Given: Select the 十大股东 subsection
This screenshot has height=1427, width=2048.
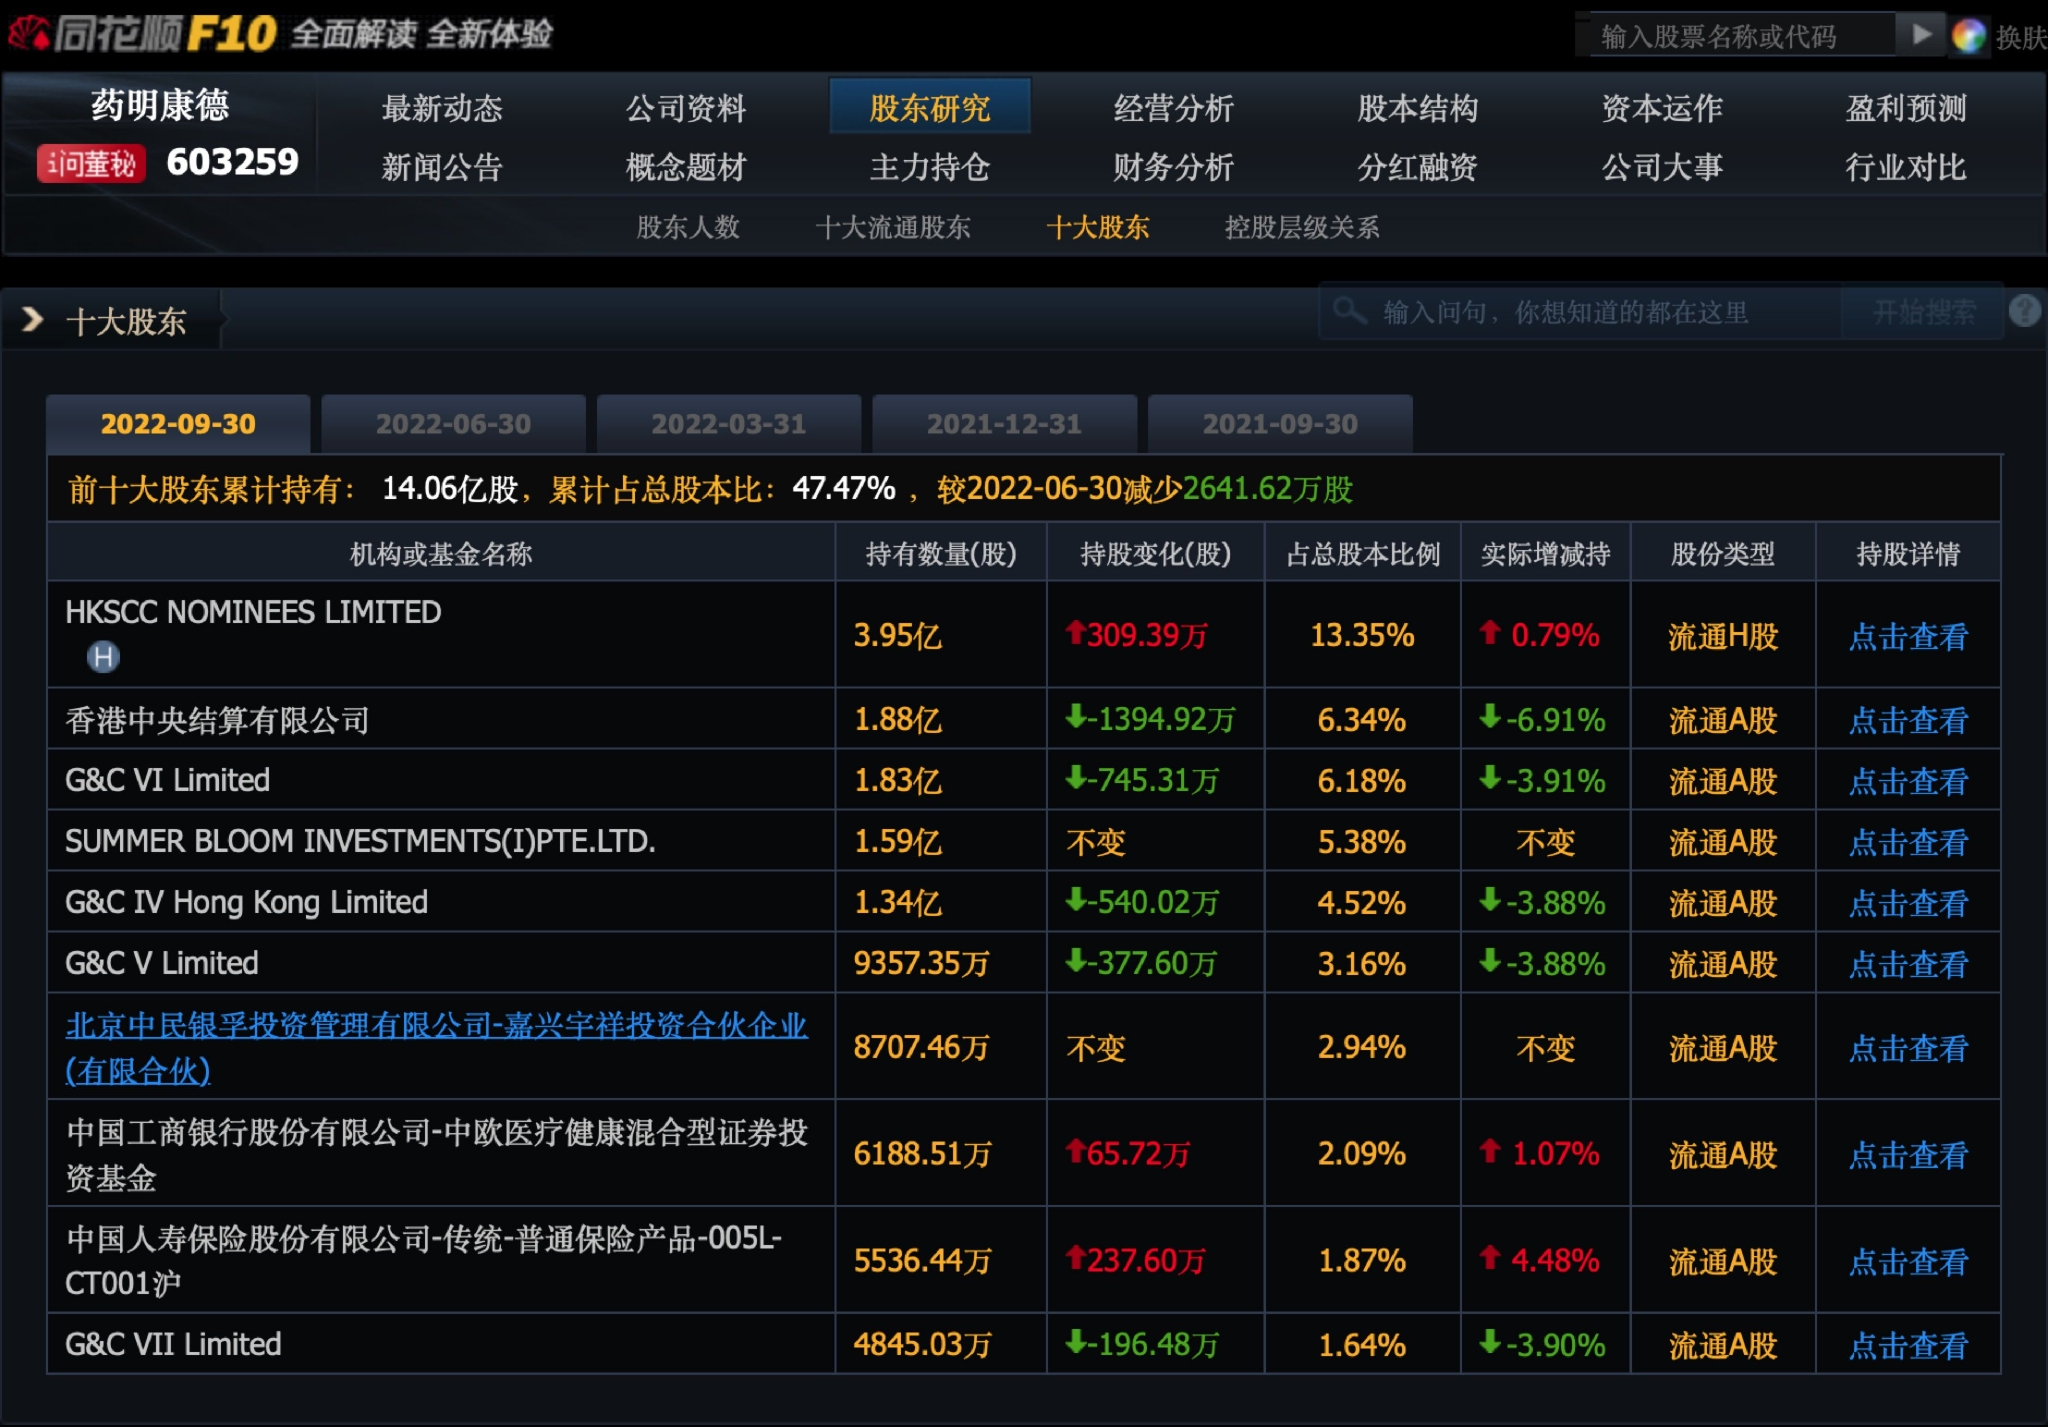Looking at the screenshot, I should 1098,227.
